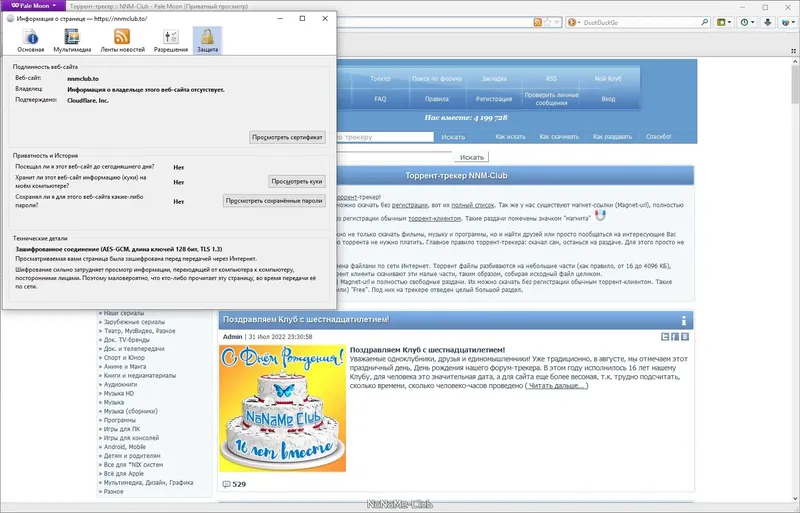
Task: Share news post via VK icon
Action: [x=685, y=336]
